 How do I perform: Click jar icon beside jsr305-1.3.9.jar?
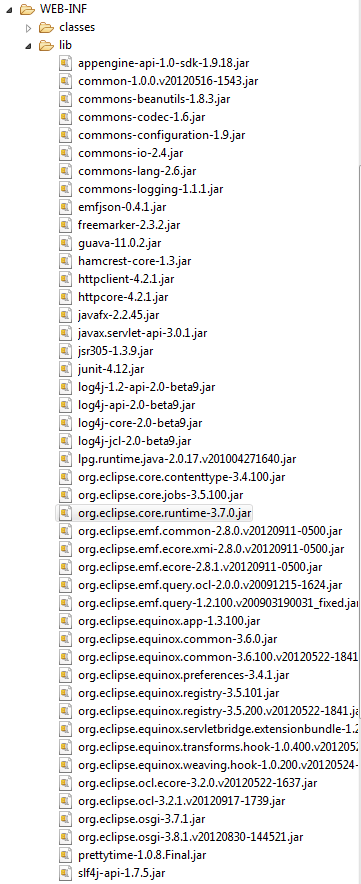pos(65,351)
